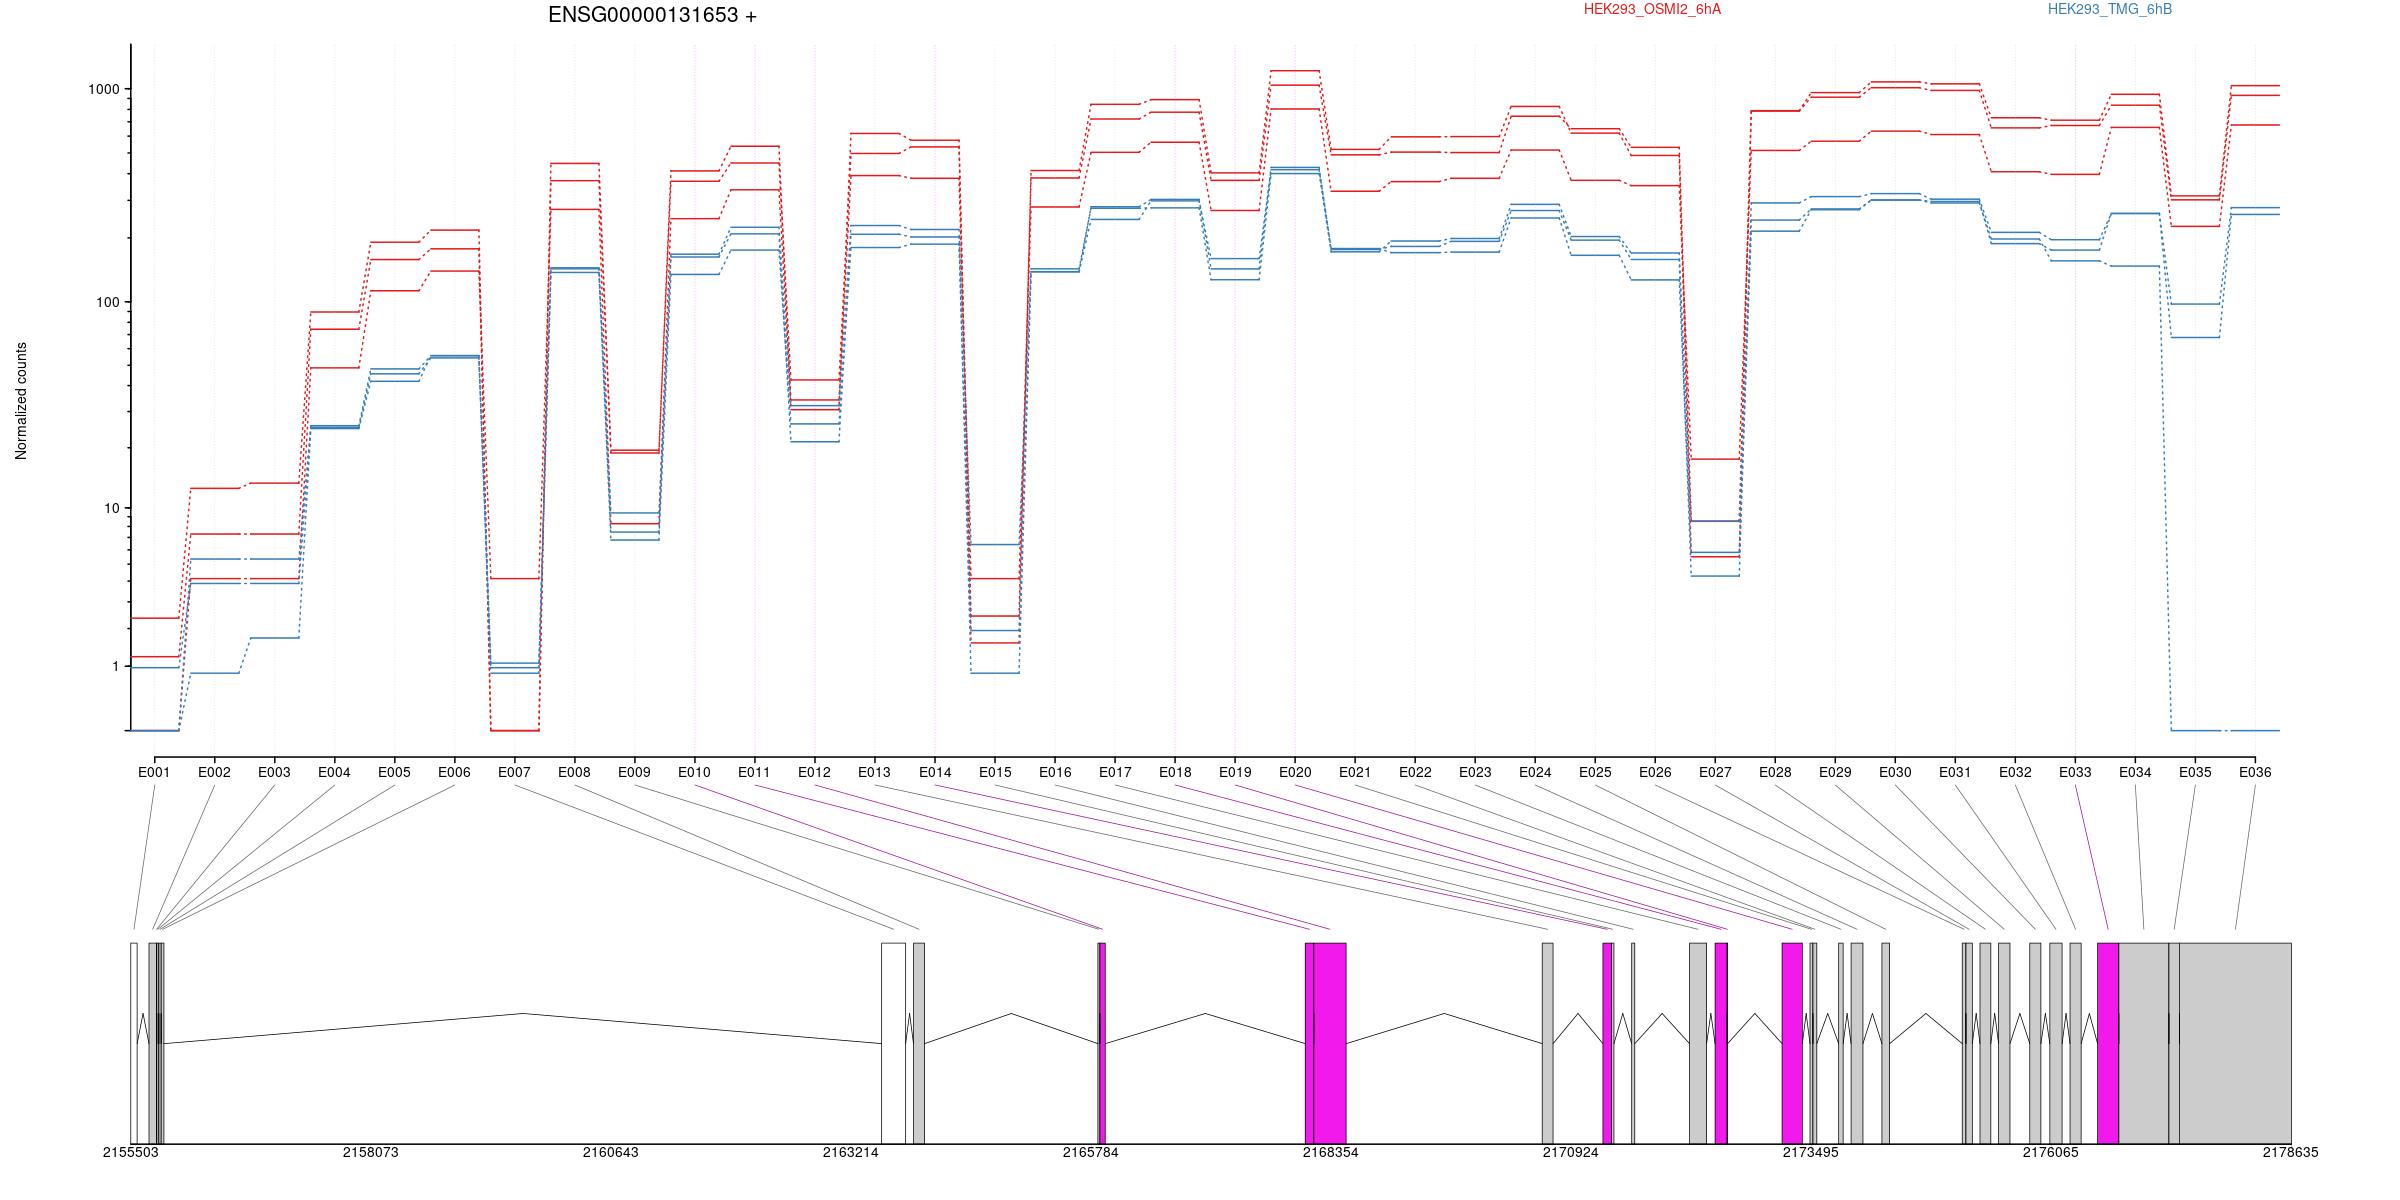This screenshot has width=2400, height=1200.
Task: Click exon label E009
Action: tap(634, 772)
